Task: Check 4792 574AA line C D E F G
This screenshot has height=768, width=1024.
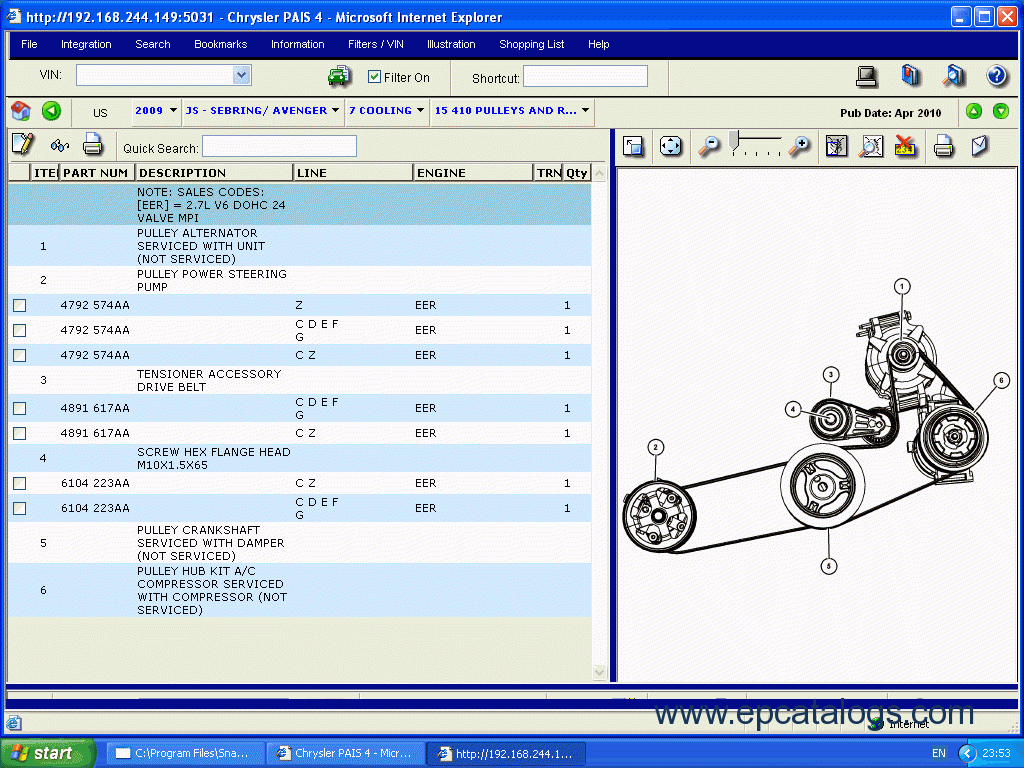Action: point(20,330)
